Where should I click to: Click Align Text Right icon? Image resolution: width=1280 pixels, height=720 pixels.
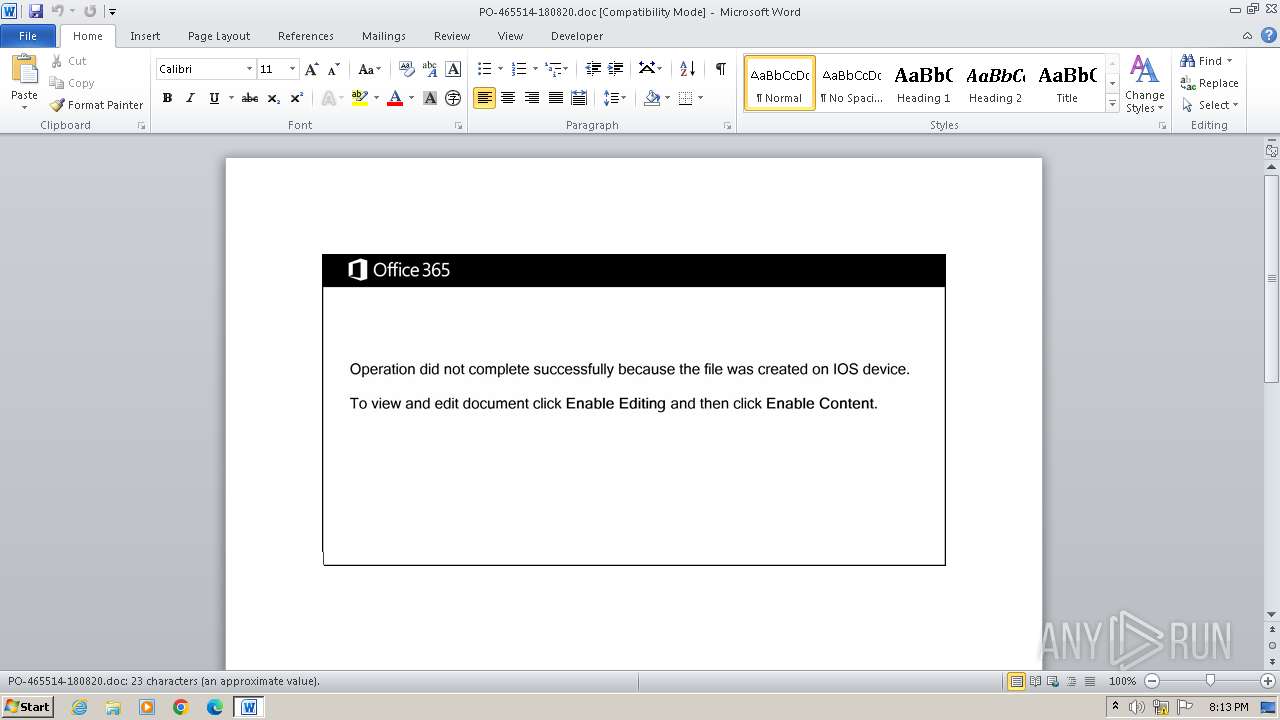532,98
